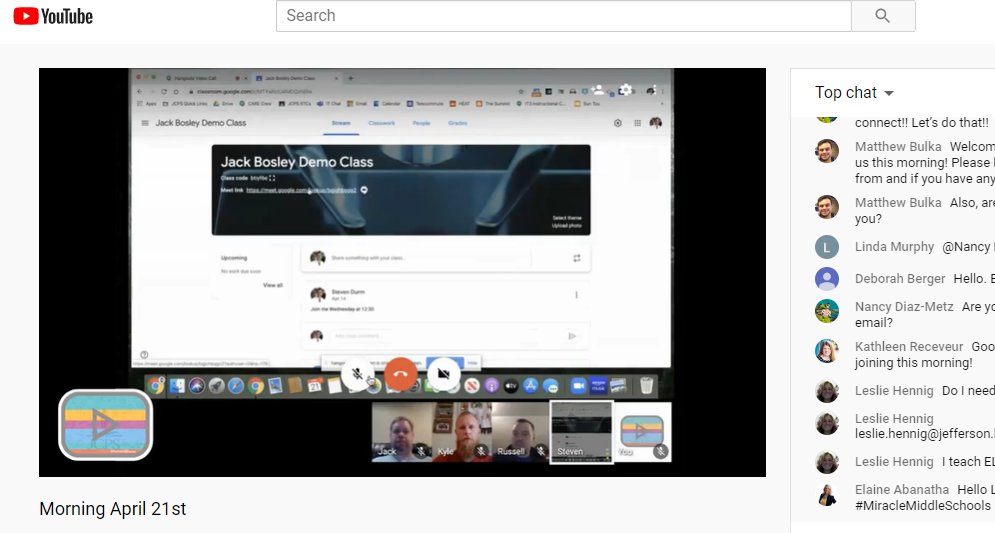This screenshot has width=995, height=533.
Task: Click the Calendar icon in recorded dock
Action: coord(315,385)
